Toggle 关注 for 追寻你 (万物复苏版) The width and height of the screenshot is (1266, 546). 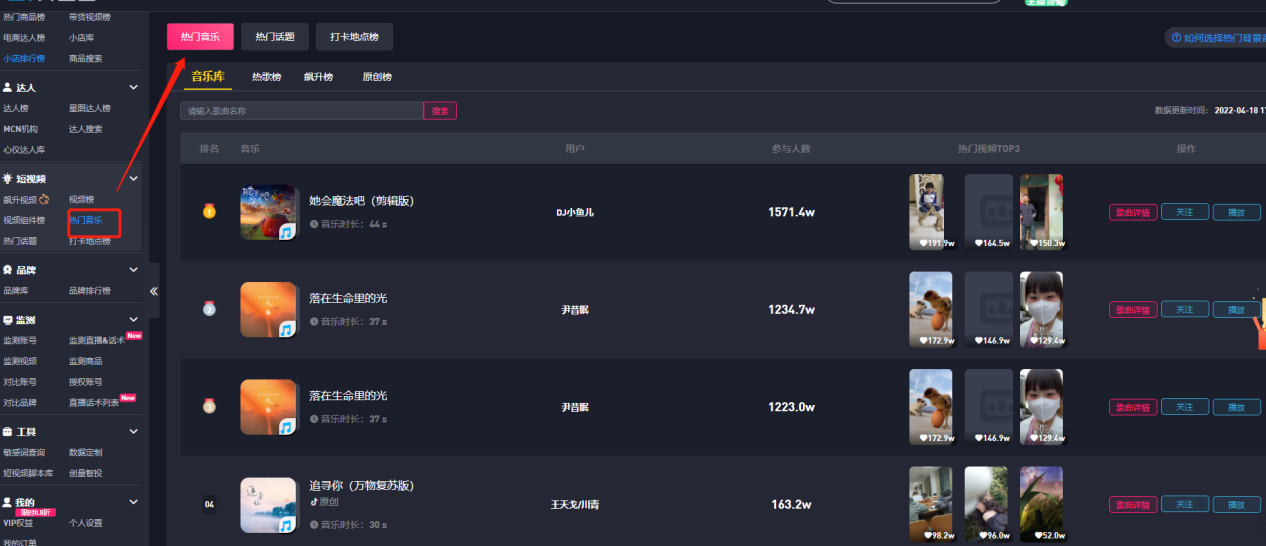coord(1184,504)
